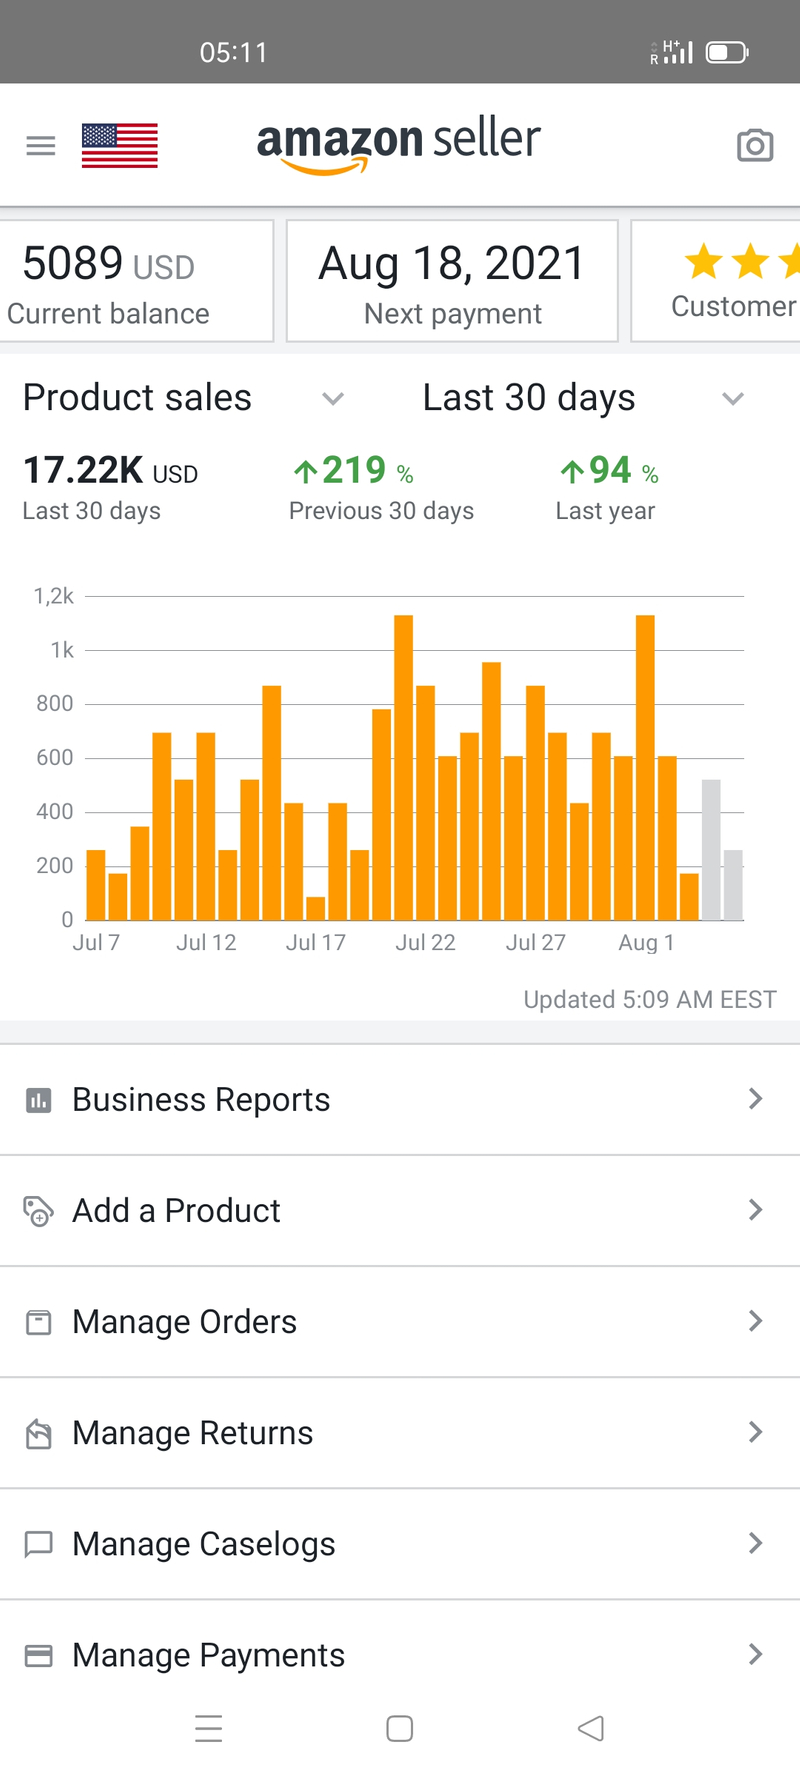The height and width of the screenshot is (1778, 800).
Task: View the 5089 USD current balance card
Action: pyautogui.click(x=135, y=282)
